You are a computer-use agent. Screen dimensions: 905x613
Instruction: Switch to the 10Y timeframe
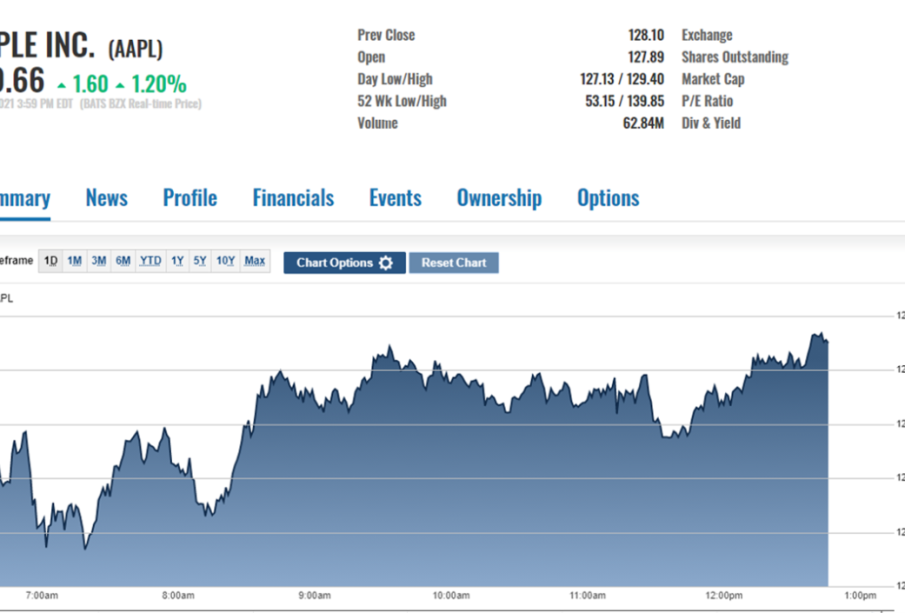(x=225, y=261)
